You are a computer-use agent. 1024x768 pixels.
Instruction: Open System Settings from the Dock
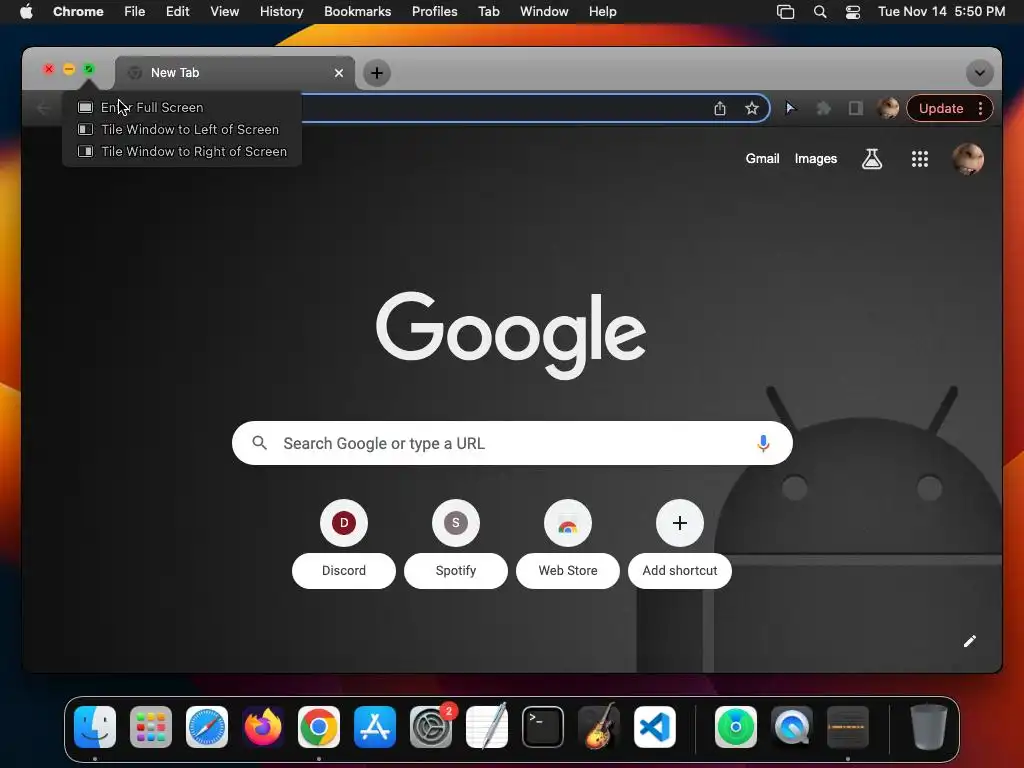431,727
